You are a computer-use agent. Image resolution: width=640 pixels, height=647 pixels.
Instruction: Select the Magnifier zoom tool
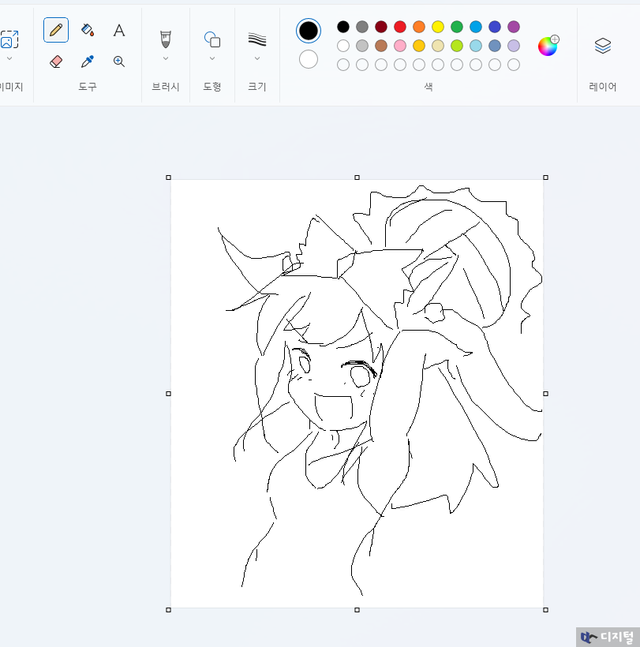119,61
